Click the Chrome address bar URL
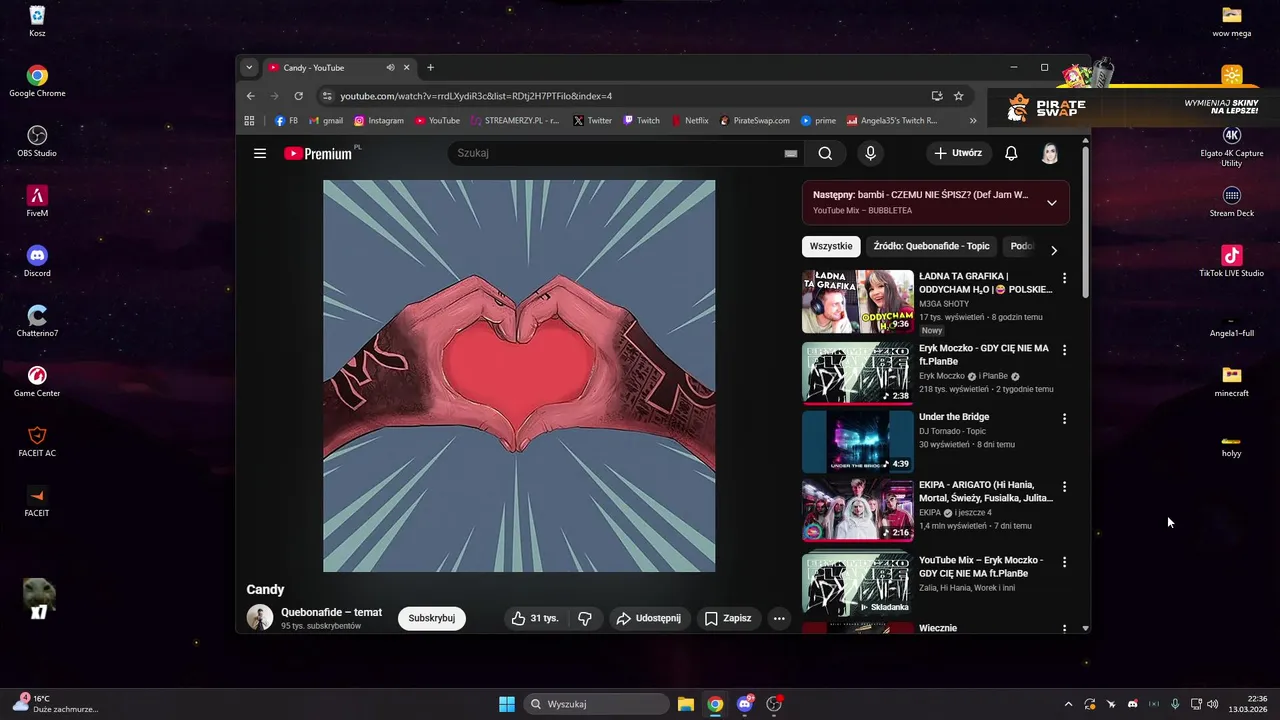This screenshot has height=720, width=1280. (476, 96)
